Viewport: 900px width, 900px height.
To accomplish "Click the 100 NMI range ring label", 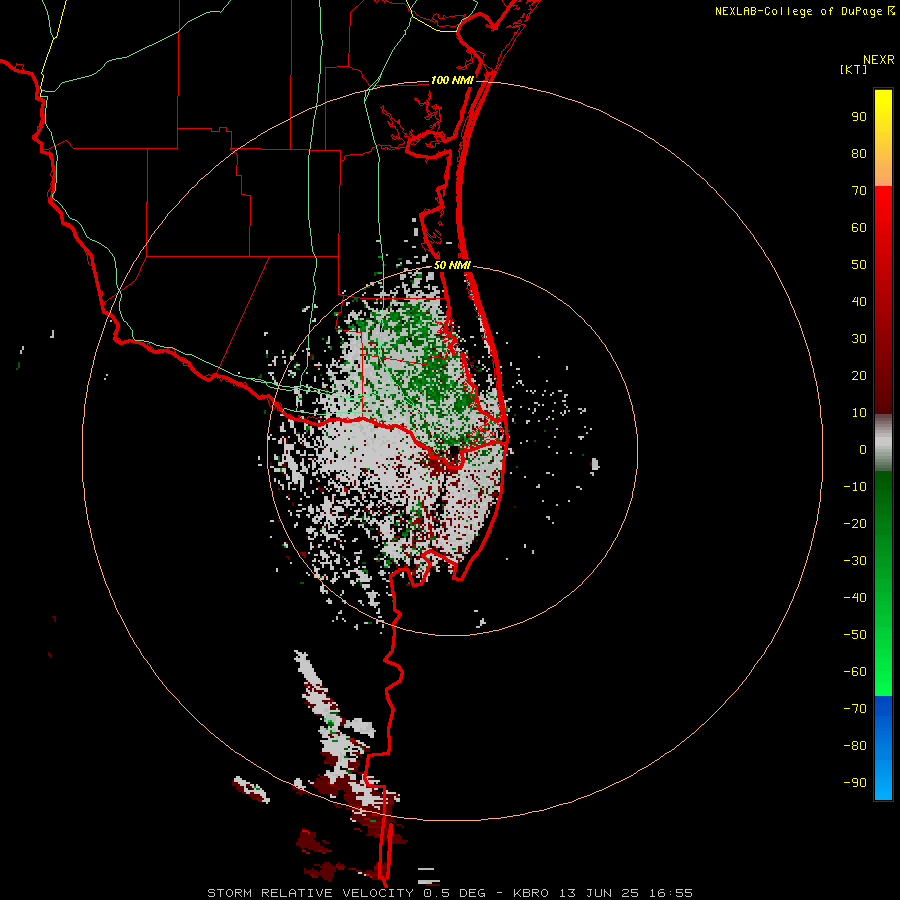I will 452,80.
